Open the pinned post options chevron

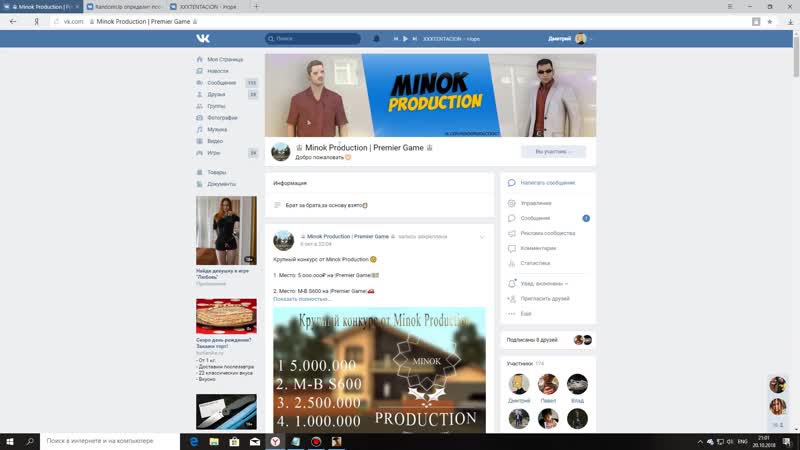coord(482,237)
